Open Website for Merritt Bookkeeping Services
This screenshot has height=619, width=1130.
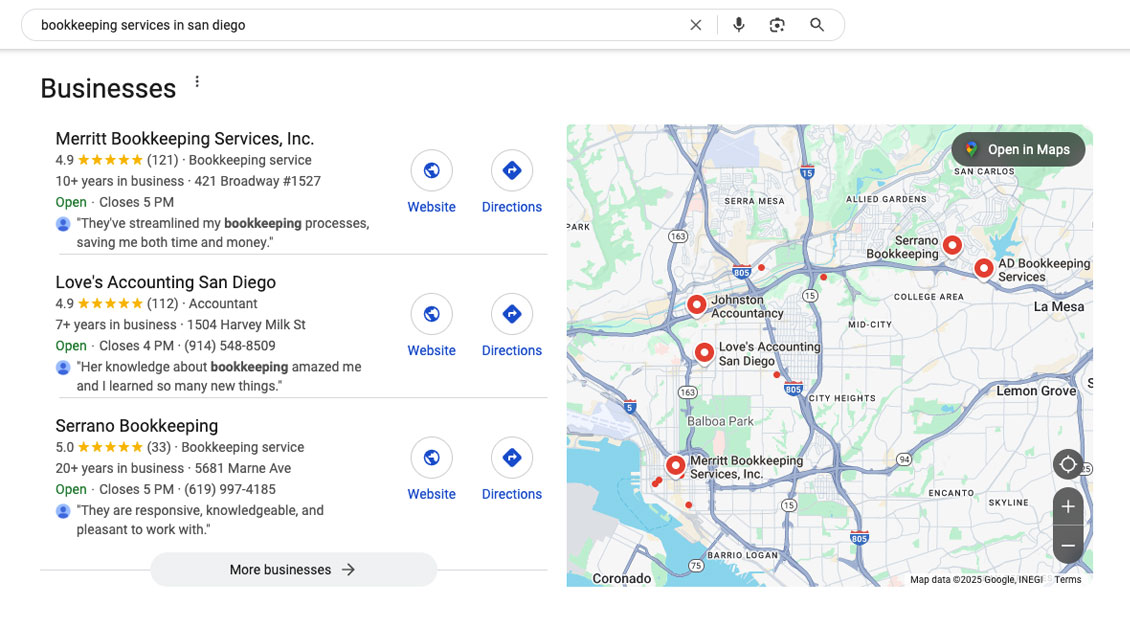(431, 170)
